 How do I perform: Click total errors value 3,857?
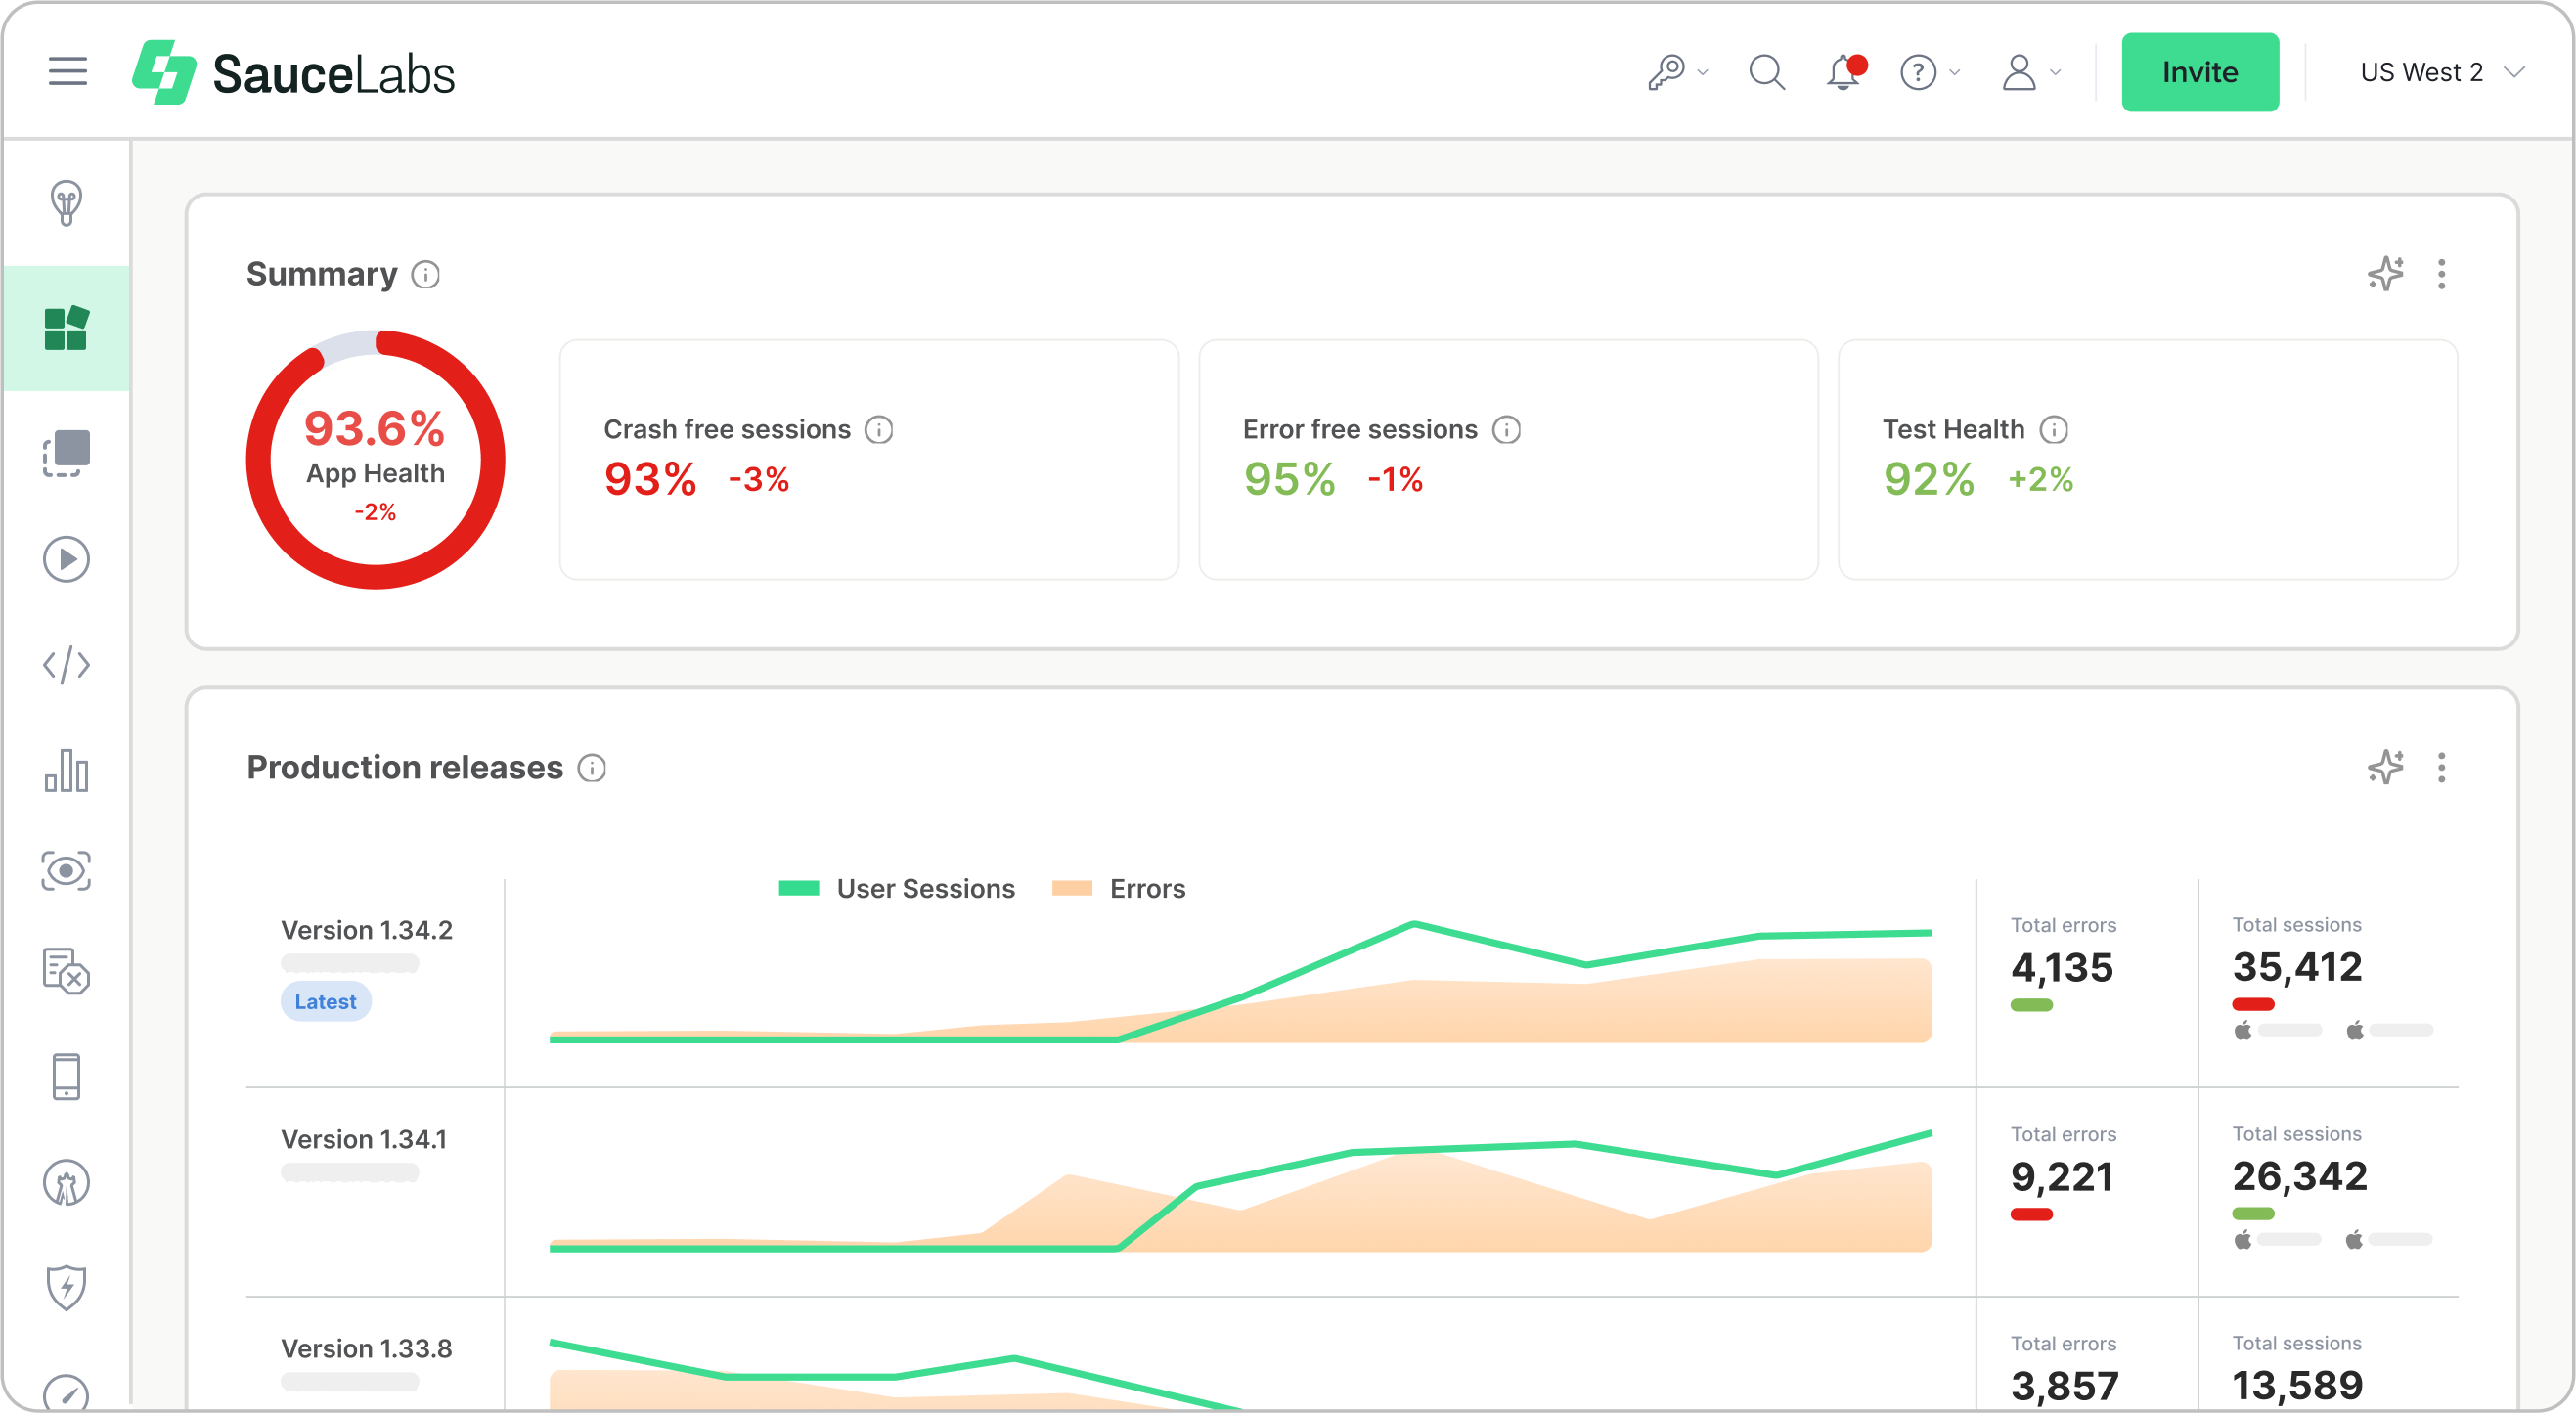2064,1385
